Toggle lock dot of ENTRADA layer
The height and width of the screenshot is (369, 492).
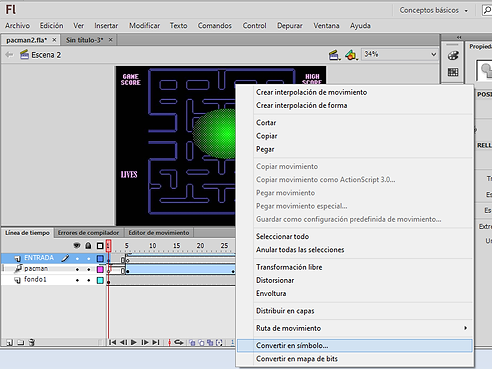click(x=89, y=258)
